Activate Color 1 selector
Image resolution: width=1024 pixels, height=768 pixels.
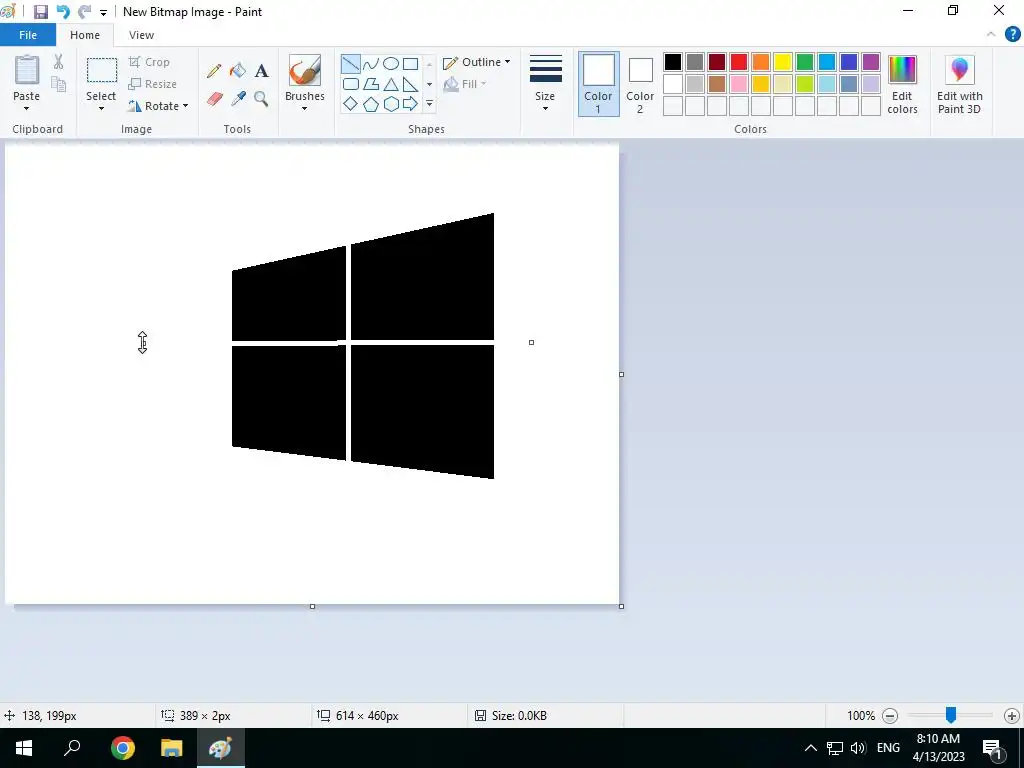point(598,84)
